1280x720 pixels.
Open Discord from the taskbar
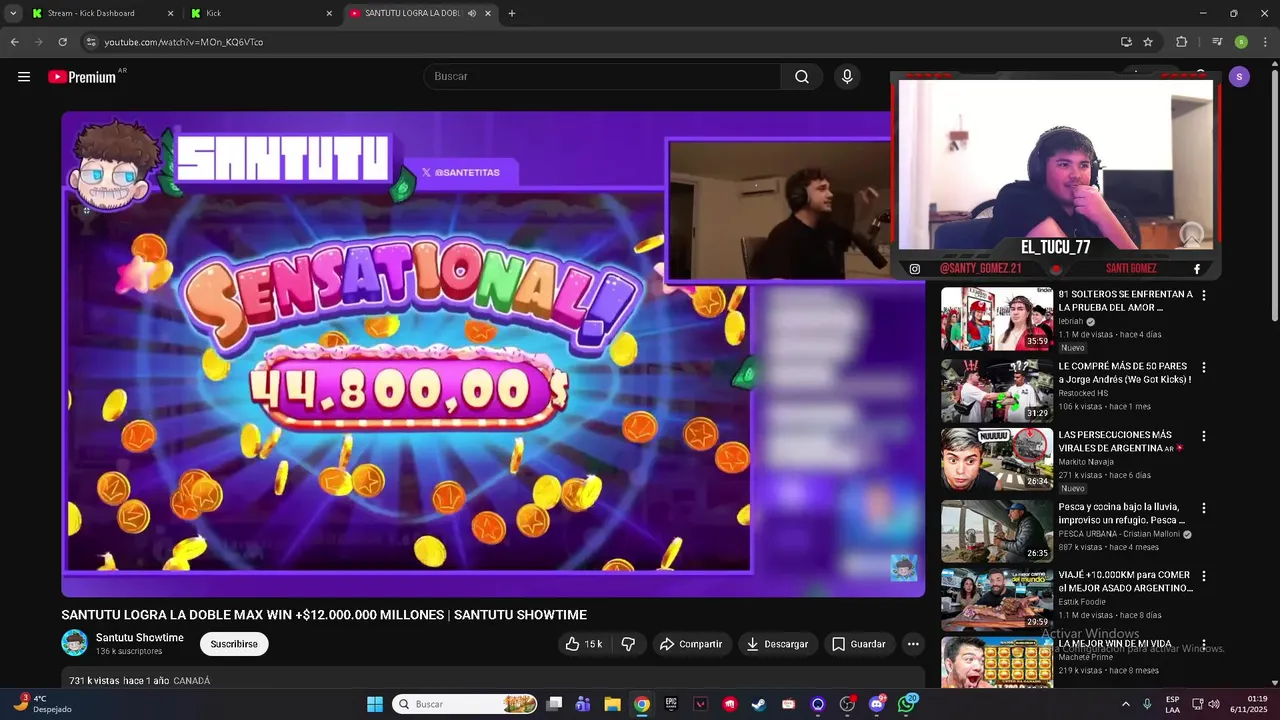pyautogui.click(x=877, y=704)
